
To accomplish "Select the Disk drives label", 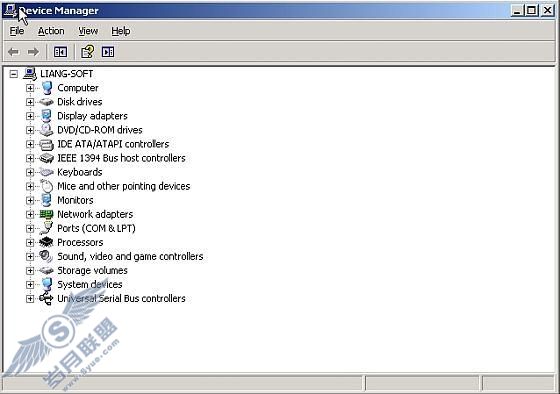I will (80, 102).
